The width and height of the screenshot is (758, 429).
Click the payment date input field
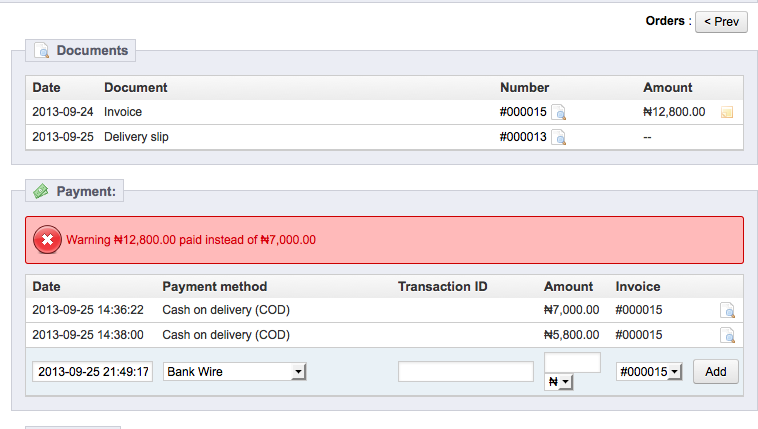[x=92, y=372]
